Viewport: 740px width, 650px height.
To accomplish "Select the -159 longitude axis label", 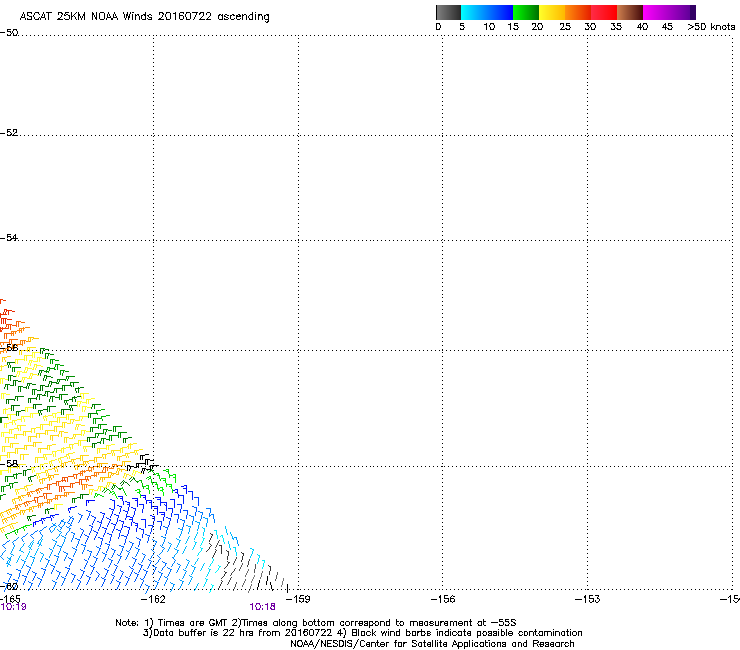I will click(x=298, y=599).
